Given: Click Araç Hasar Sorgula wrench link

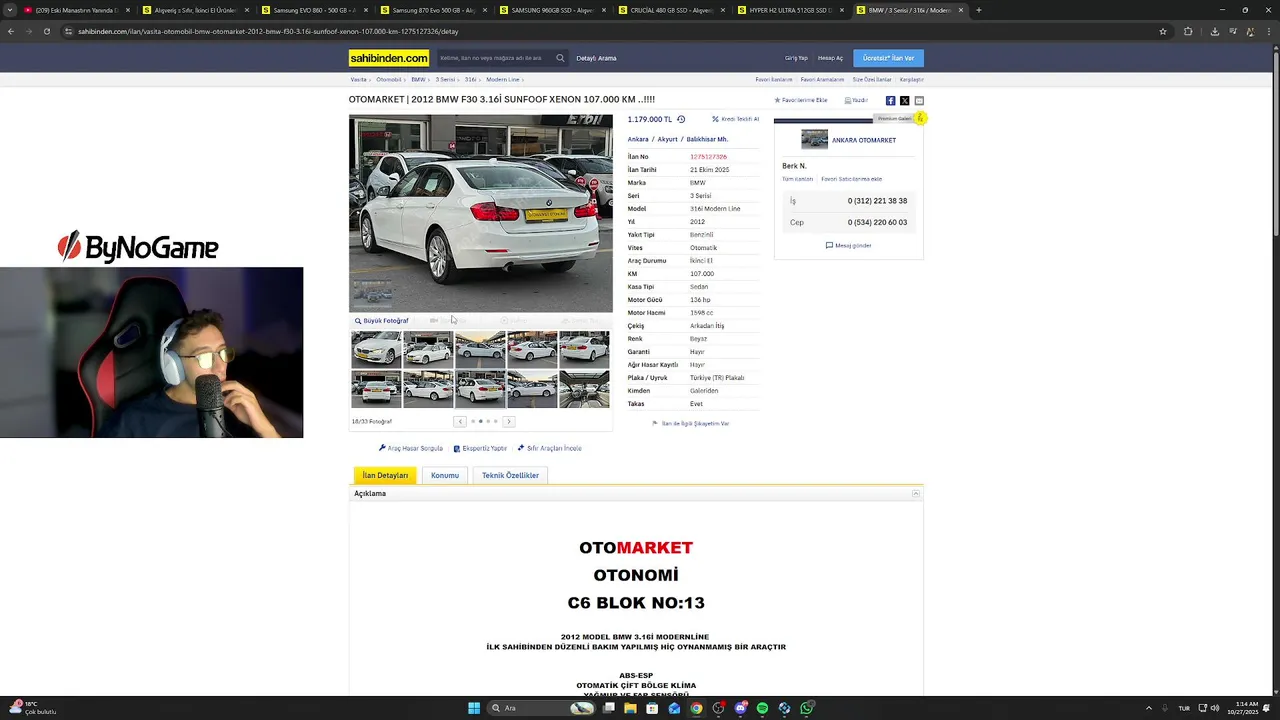Looking at the screenshot, I should pos(411,448).
